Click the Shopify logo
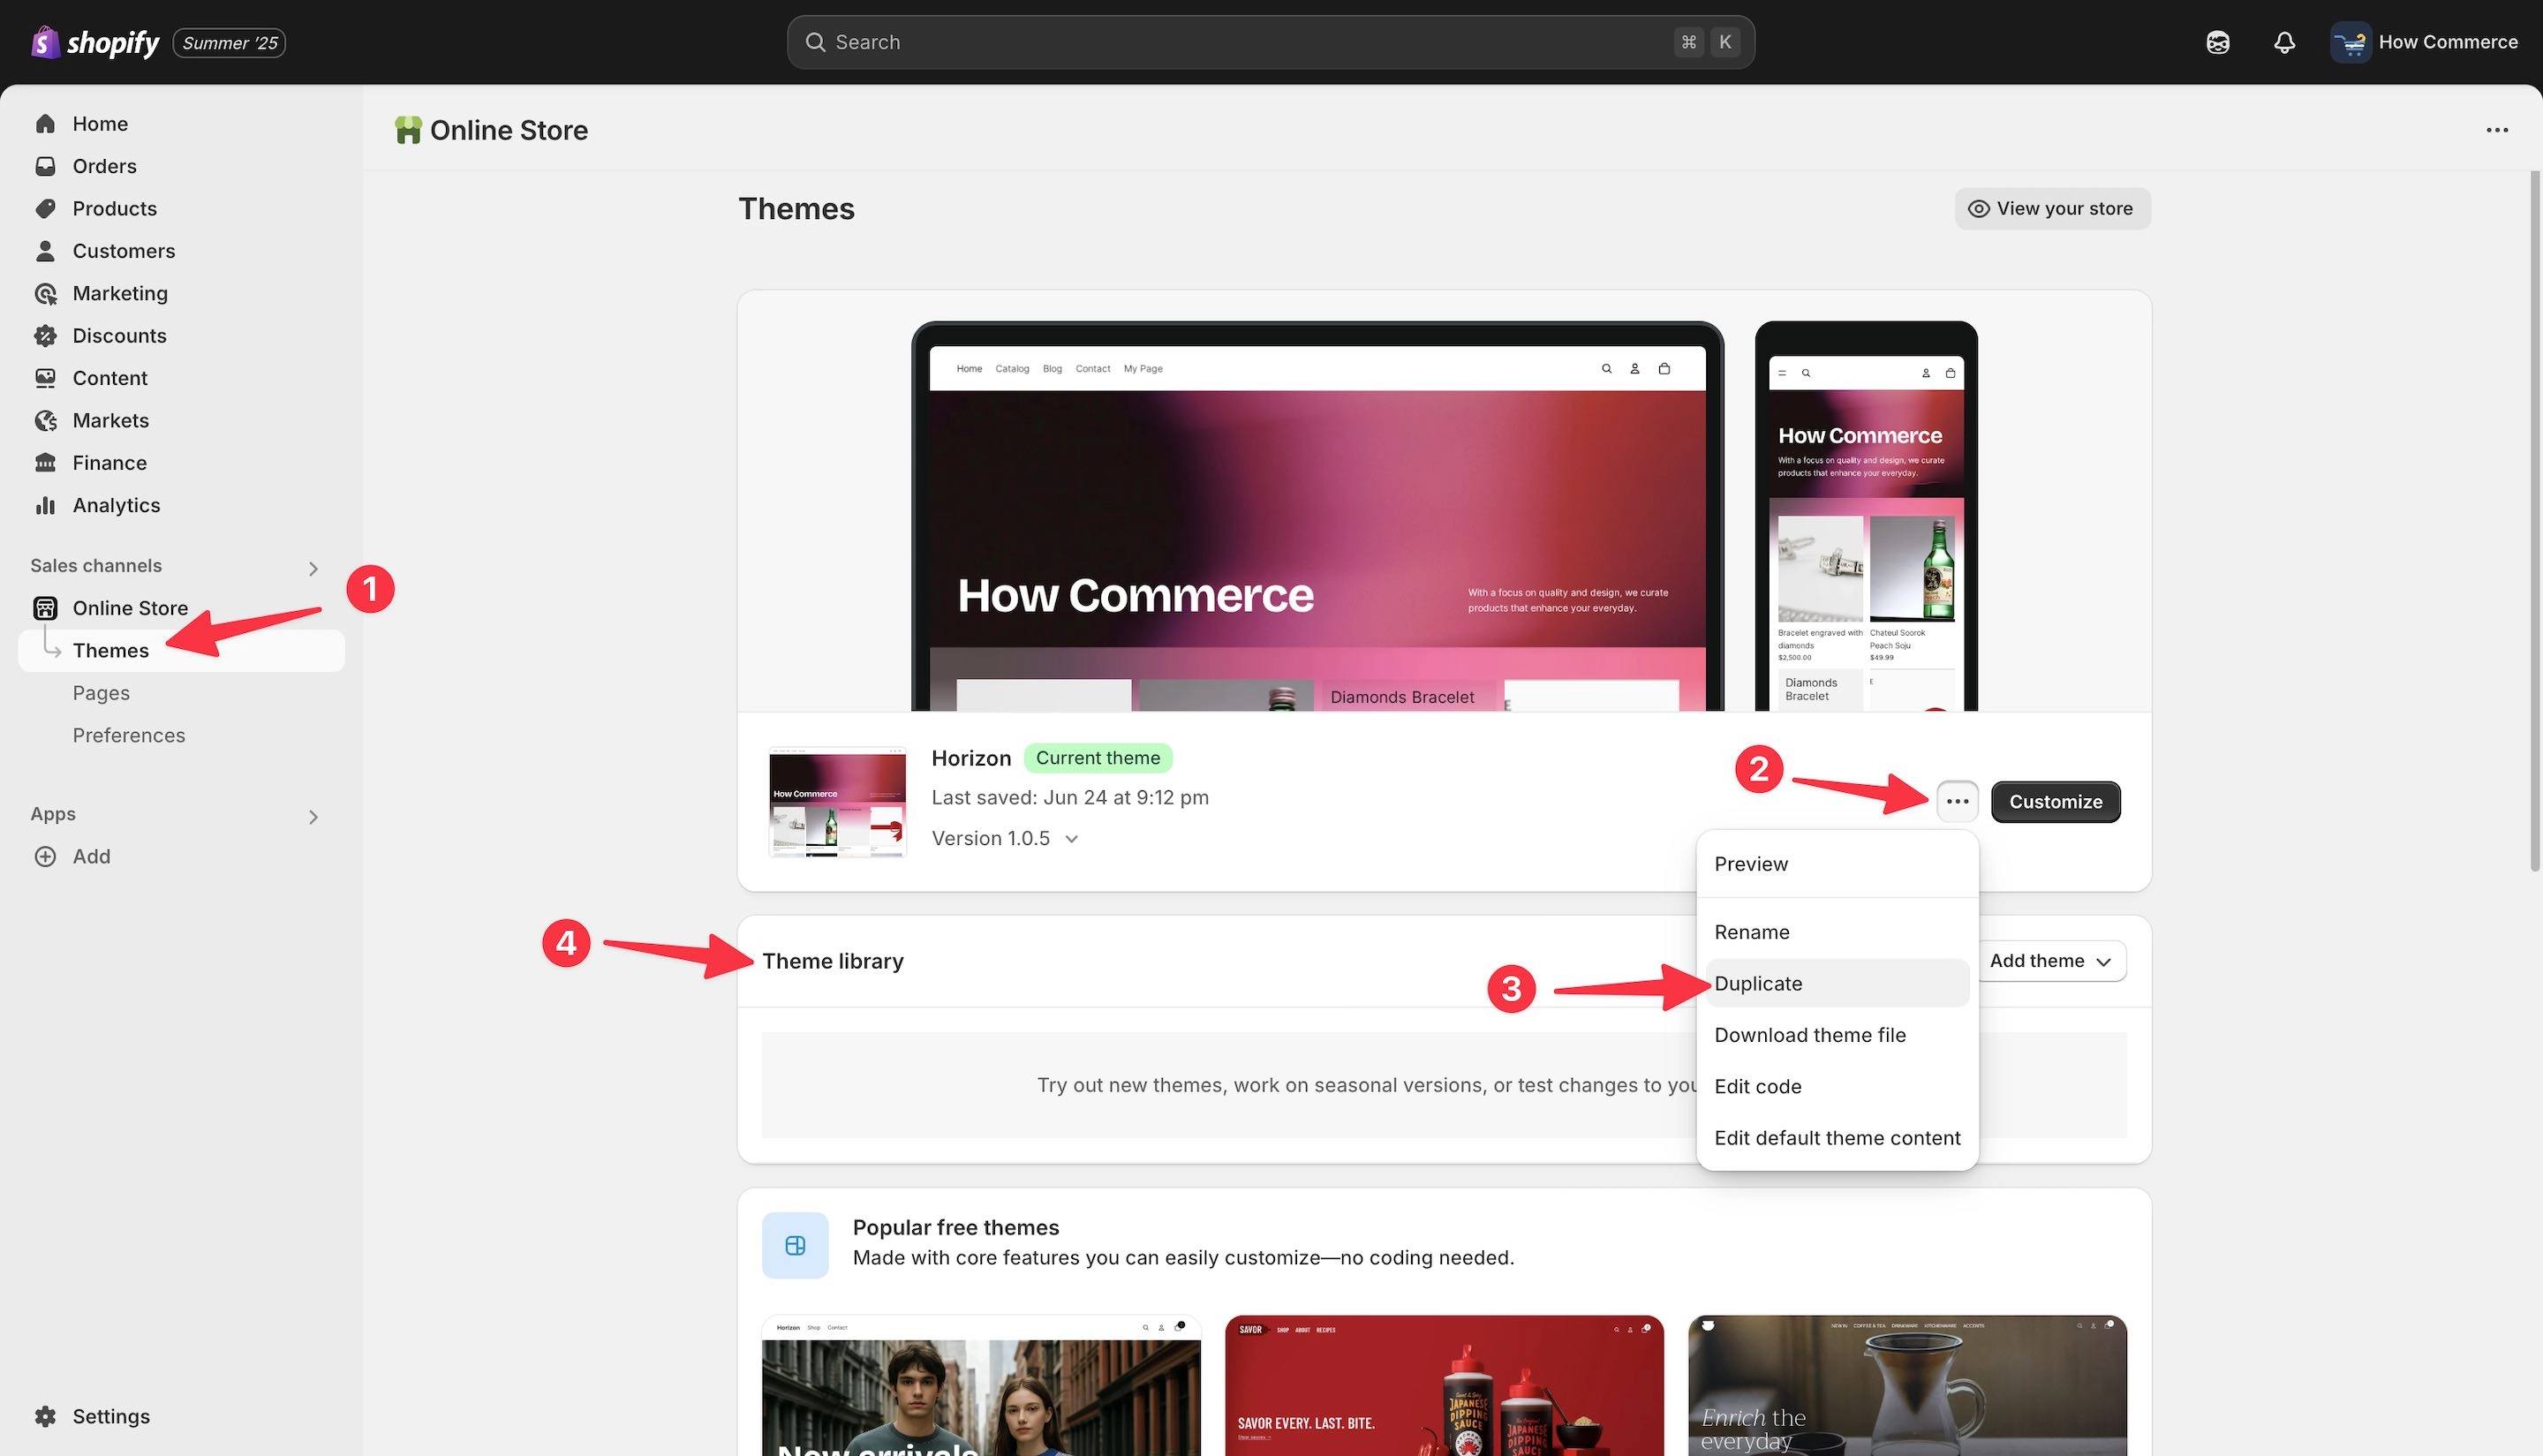The width and height of the screenshot is (2543, 1456). click(95, 42)
